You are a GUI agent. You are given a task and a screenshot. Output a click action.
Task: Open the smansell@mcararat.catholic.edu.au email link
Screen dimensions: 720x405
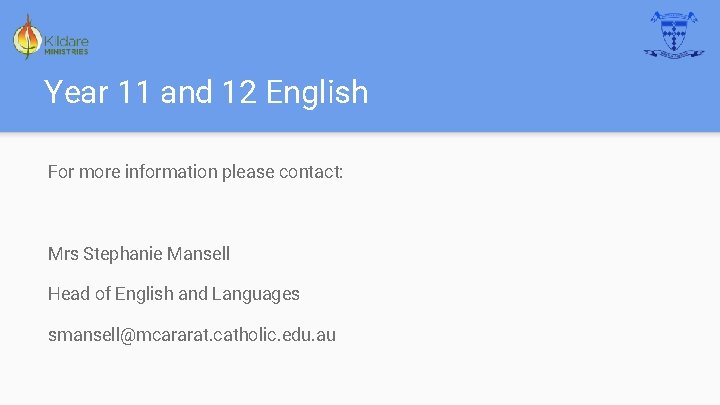tap(192, 335)
